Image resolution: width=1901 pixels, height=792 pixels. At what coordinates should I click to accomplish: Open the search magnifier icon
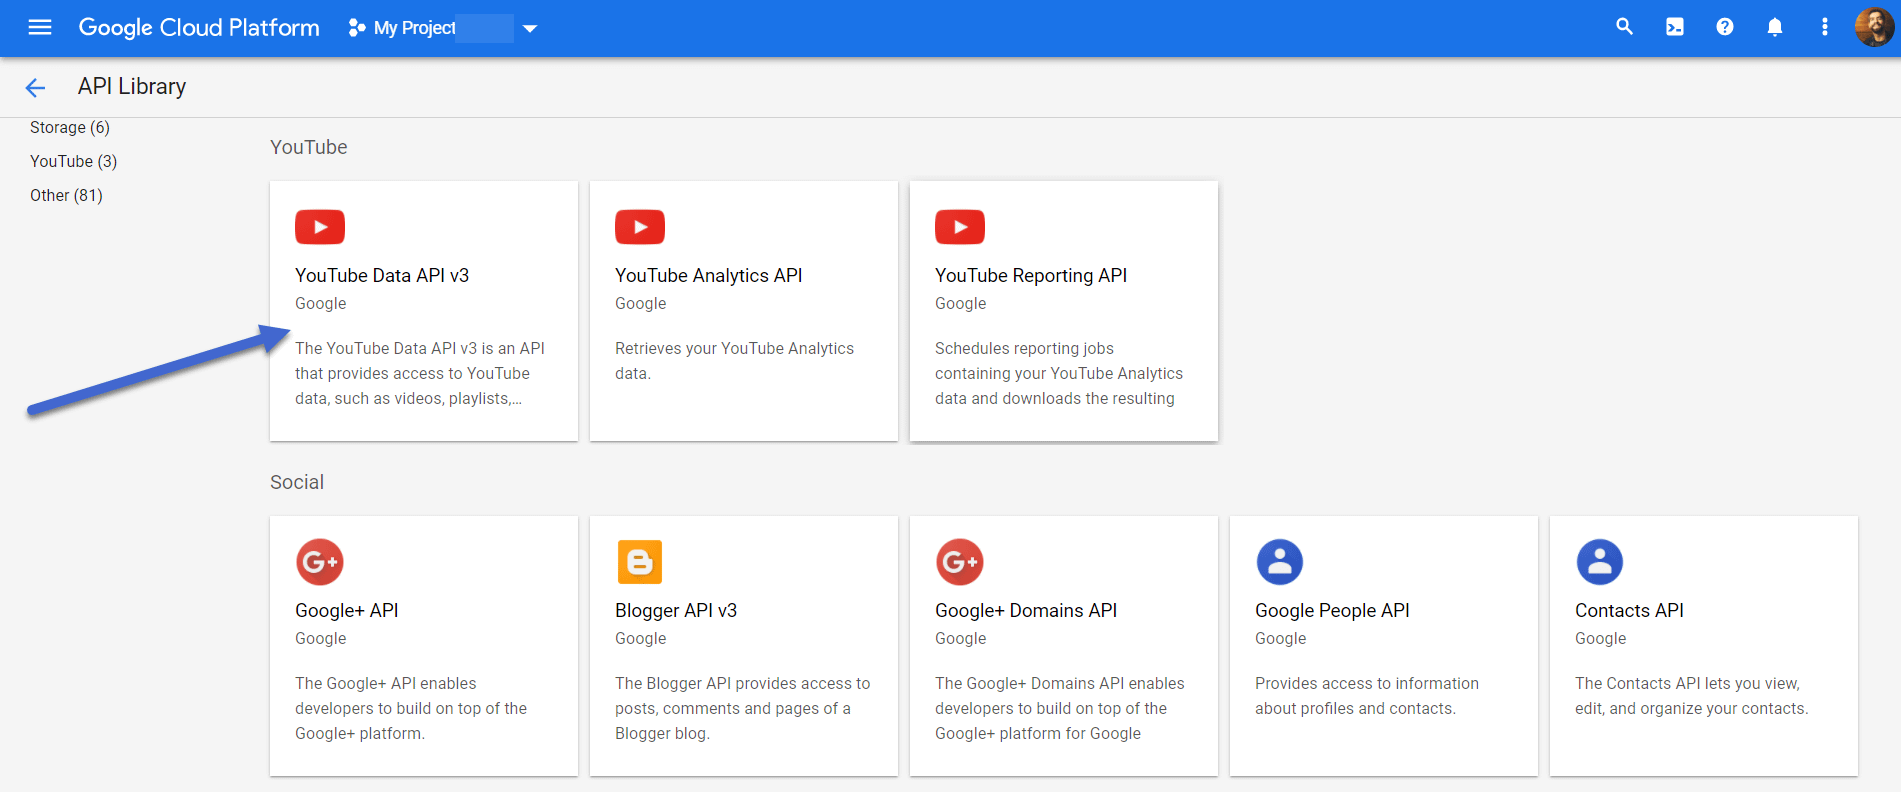click(x=1624, y=27)
